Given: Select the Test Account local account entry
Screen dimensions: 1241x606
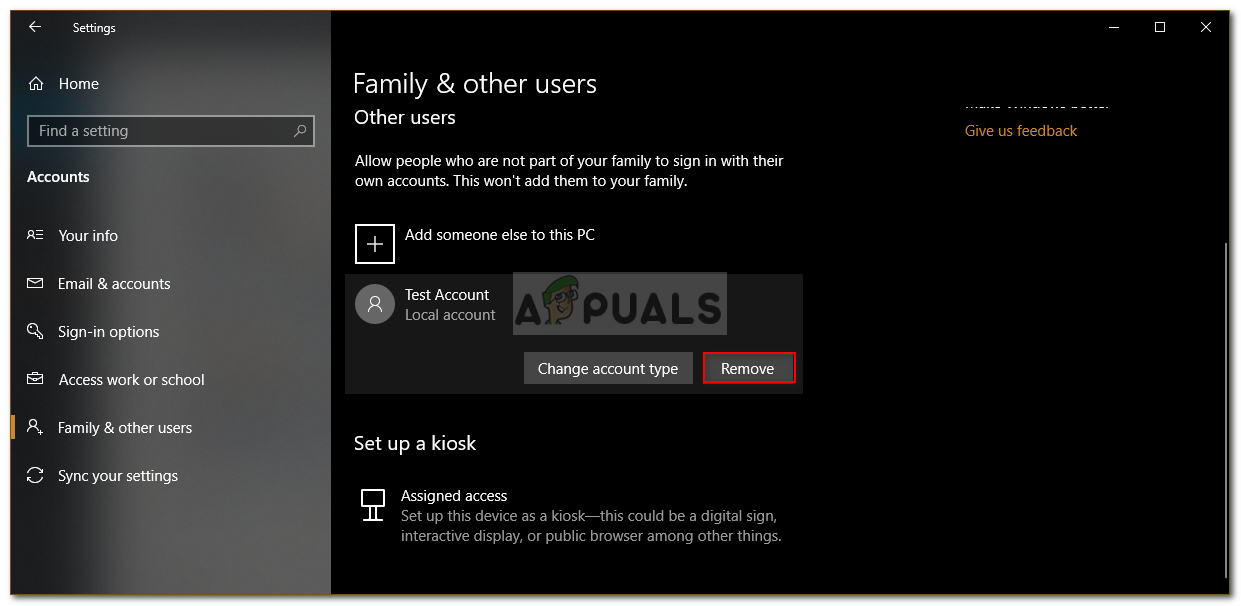Looking at the screenshot, I should [x=450, y=304].
